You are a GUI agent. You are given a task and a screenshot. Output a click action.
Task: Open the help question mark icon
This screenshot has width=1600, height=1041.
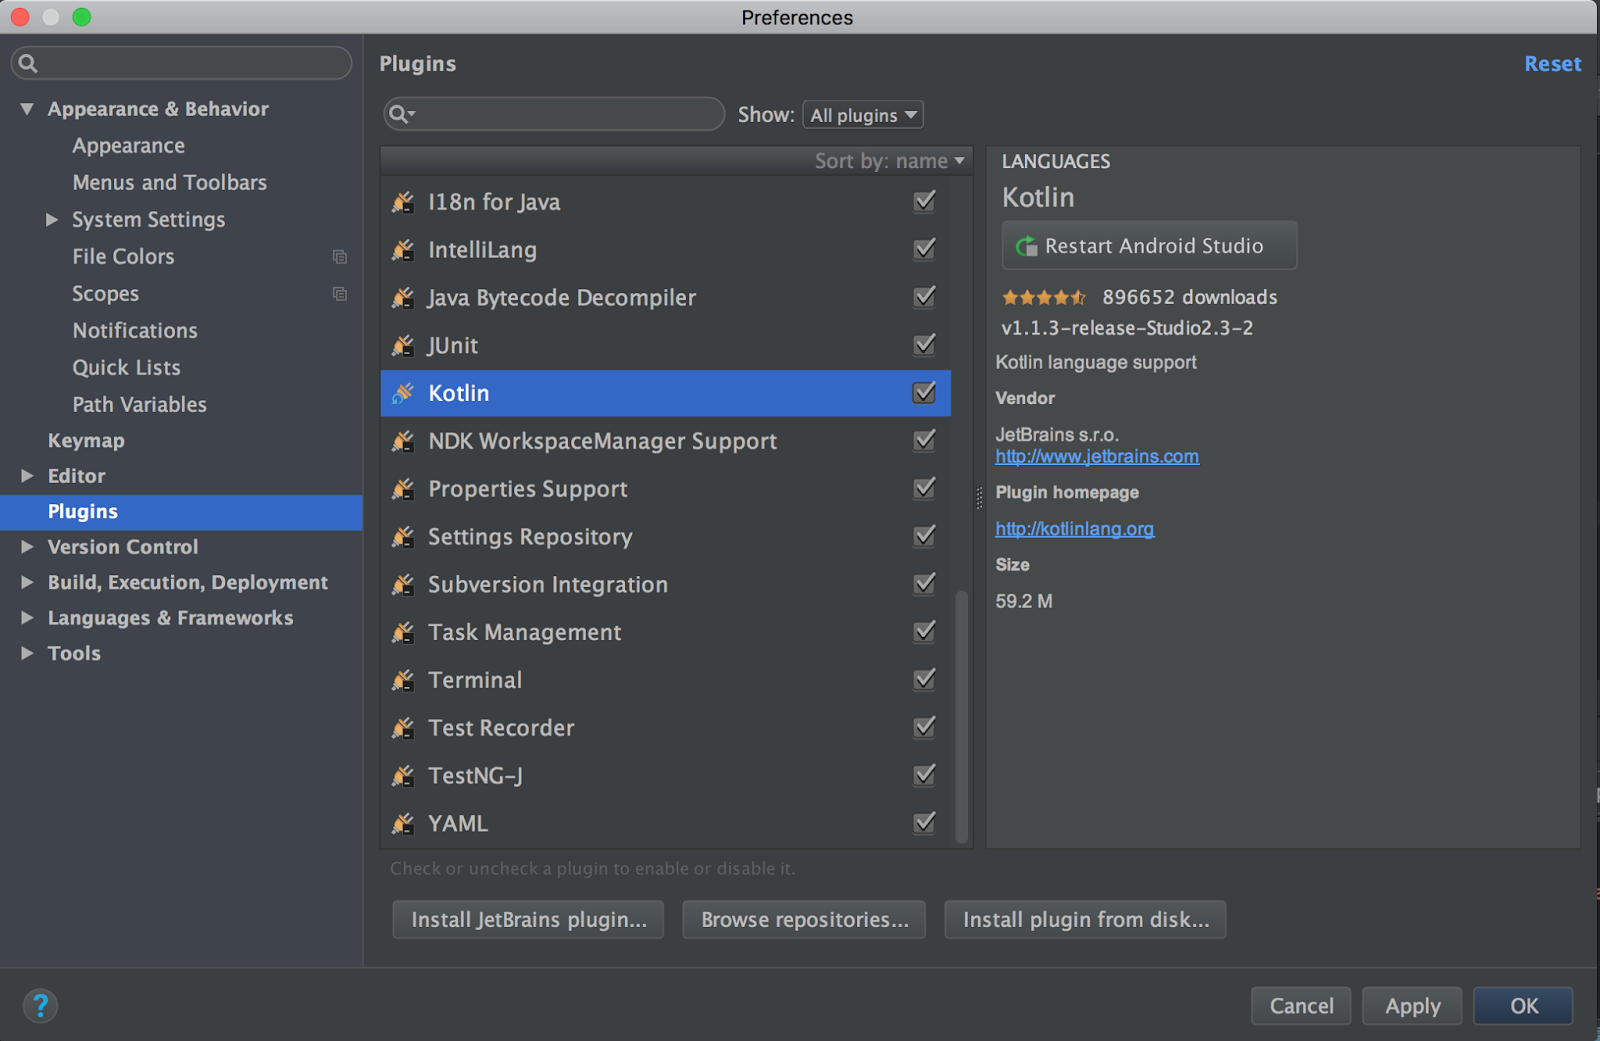coord(40,1006)
